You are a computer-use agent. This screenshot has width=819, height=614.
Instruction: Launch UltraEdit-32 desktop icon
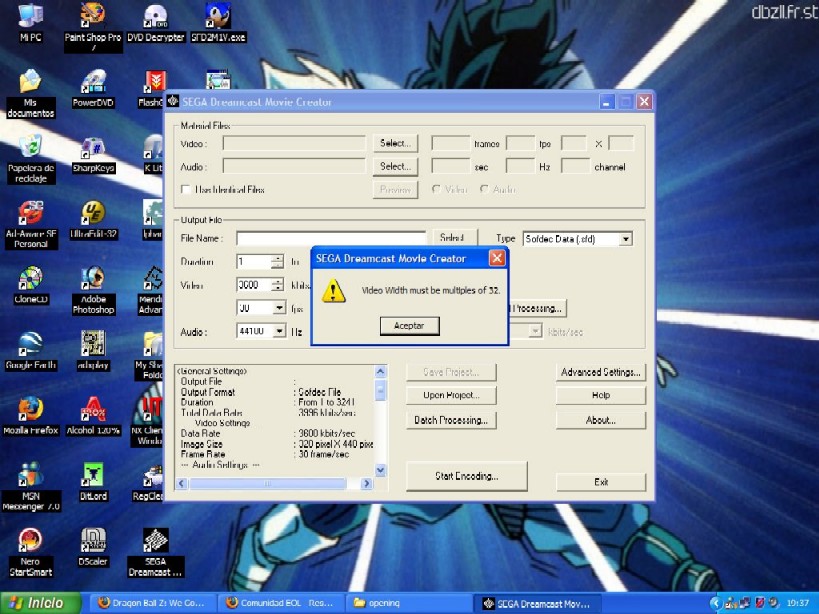tap(93, 220)
